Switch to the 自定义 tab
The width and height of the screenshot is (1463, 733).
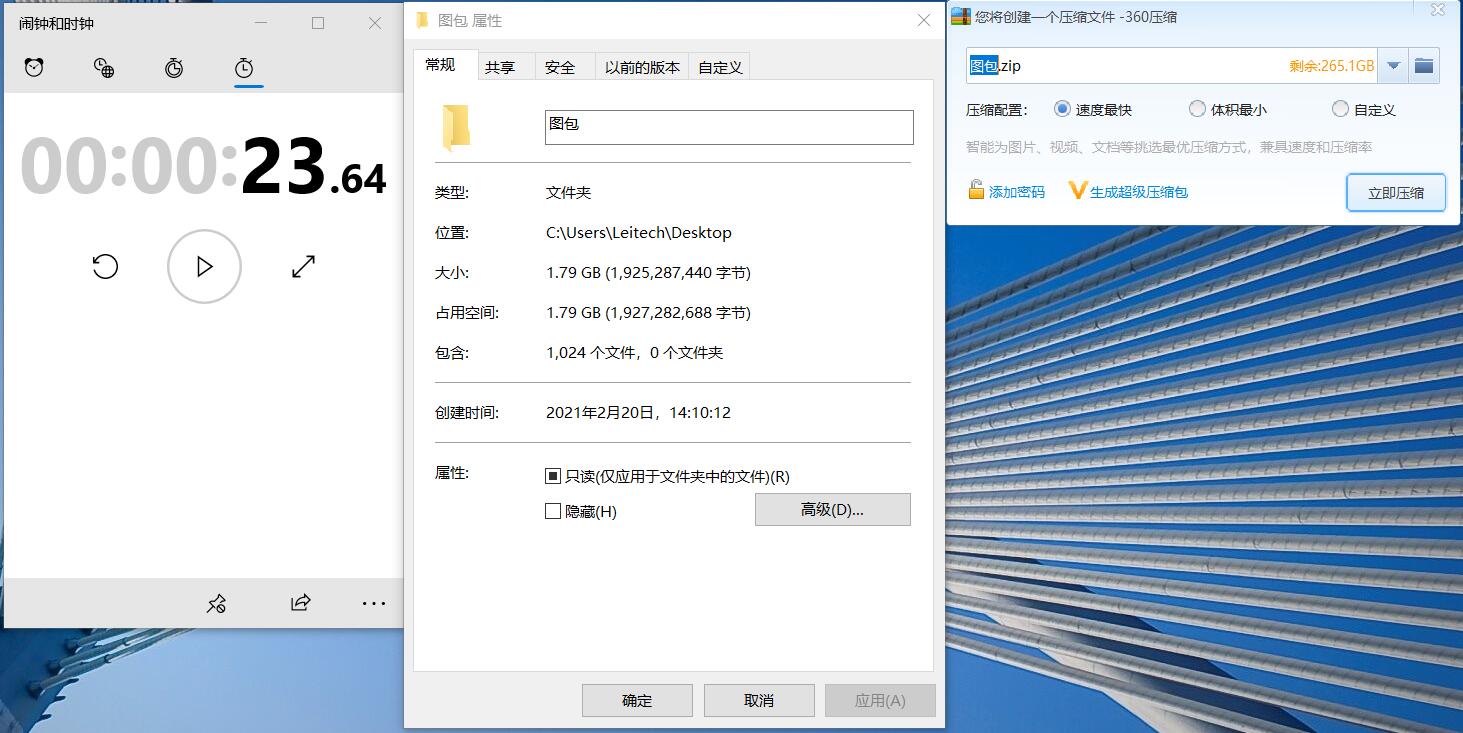pyautogui.click(x=720, y=67)
